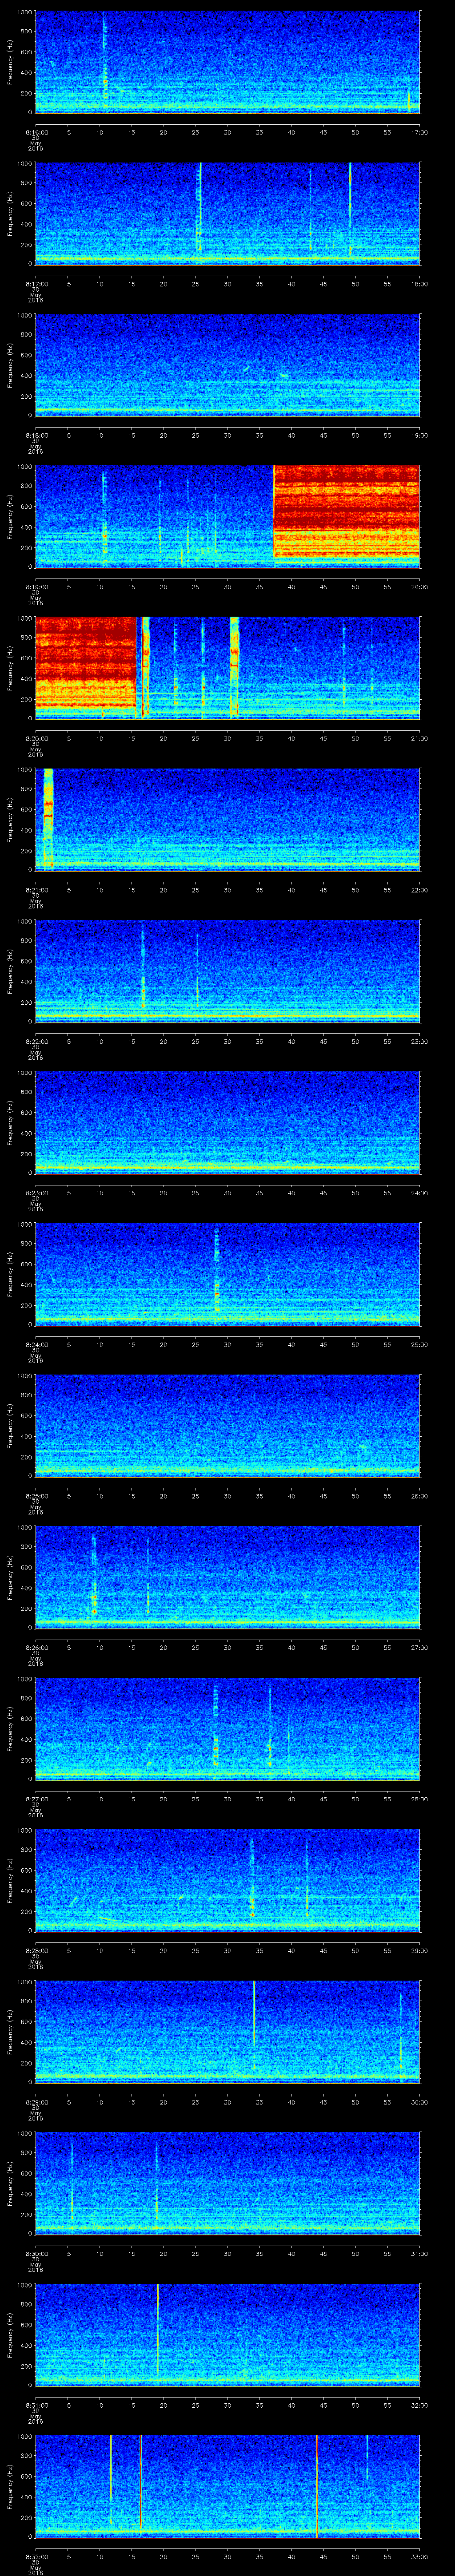Click the '20:00' end time label
Screen dimensions: 455x2576
click(x=420, y=587)
